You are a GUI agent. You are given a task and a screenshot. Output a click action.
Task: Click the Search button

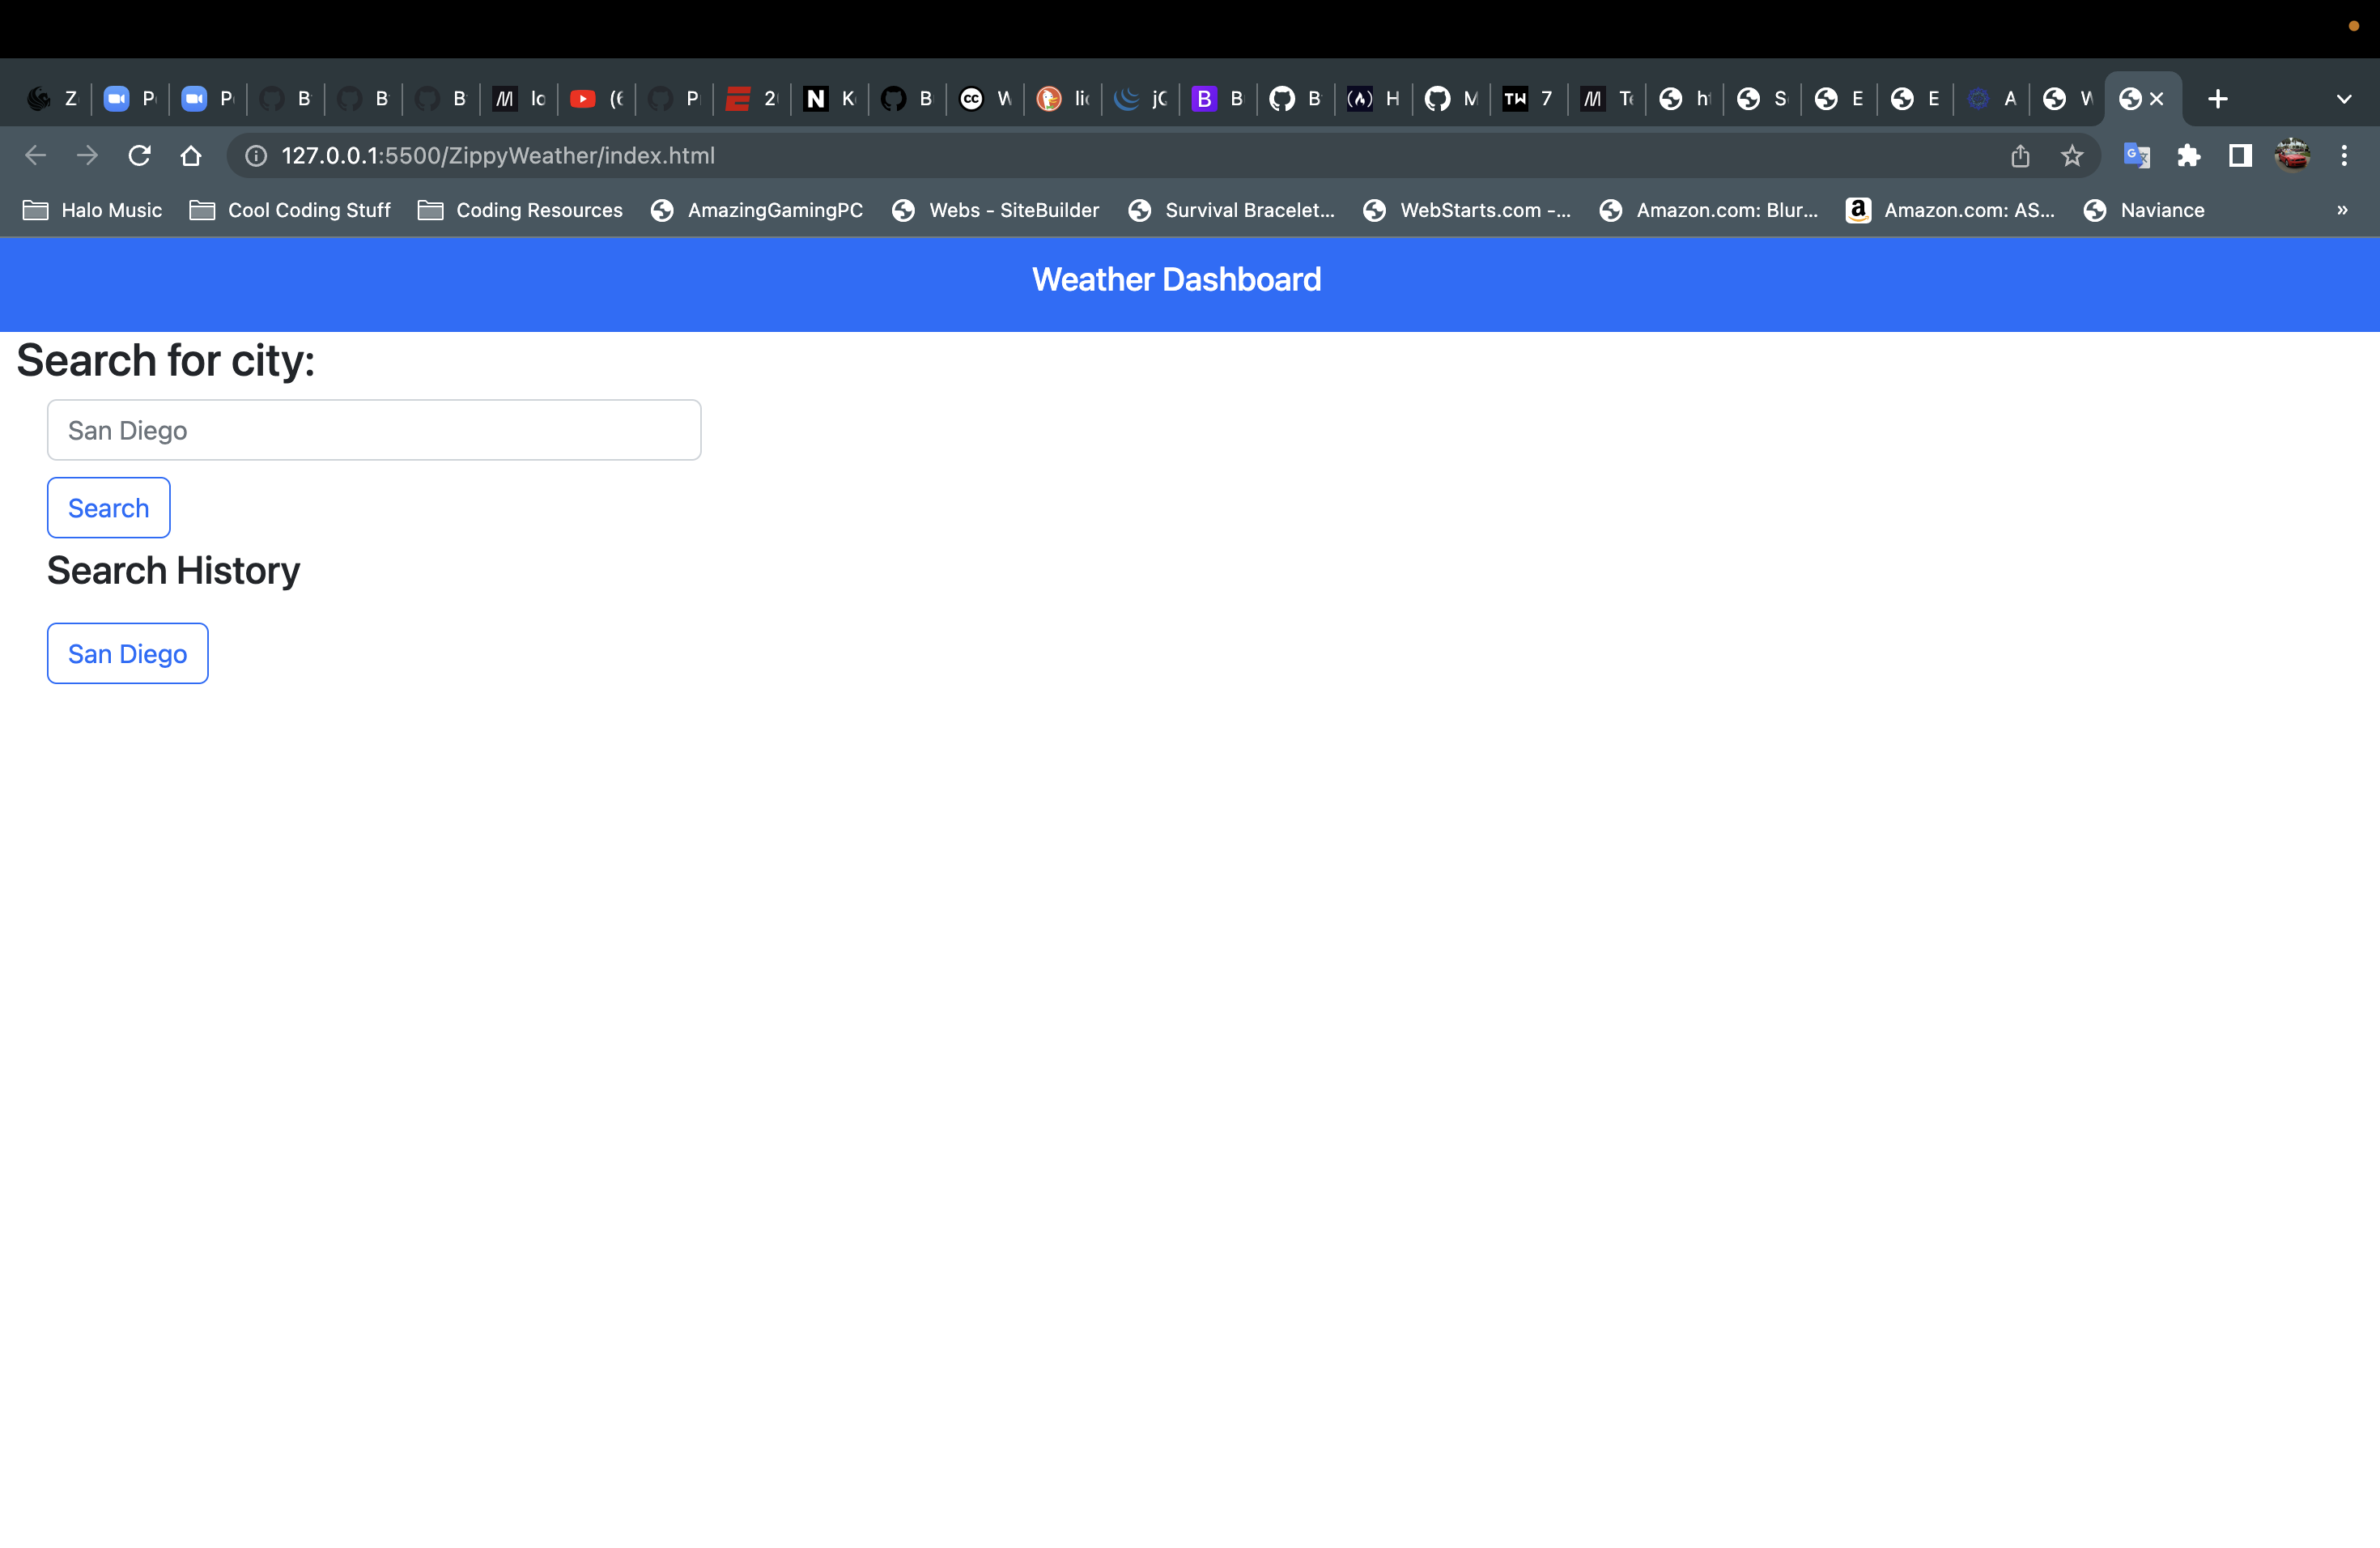(x=108, y=508)
